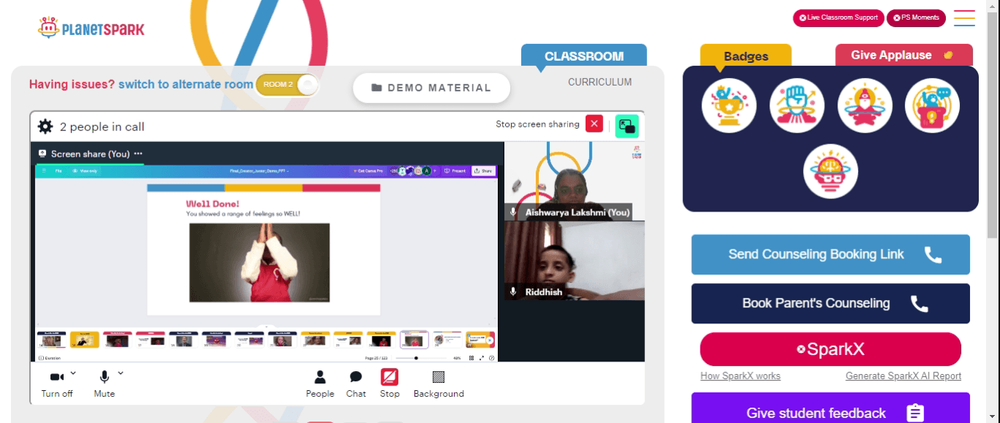Adjust the zoom slider in shared Canva
Screen dimensions: 1000x423
click(x=418, y=358)
